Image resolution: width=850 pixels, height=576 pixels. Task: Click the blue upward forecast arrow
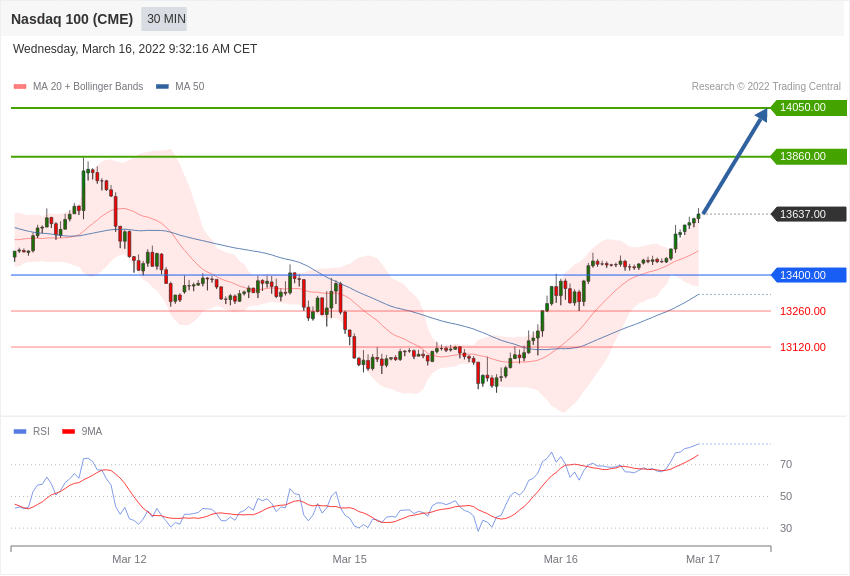(x=734, y=162)
